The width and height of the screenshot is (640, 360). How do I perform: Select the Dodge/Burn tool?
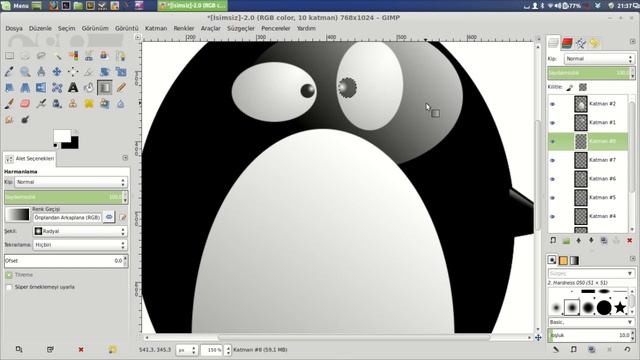tap(25, 120)
